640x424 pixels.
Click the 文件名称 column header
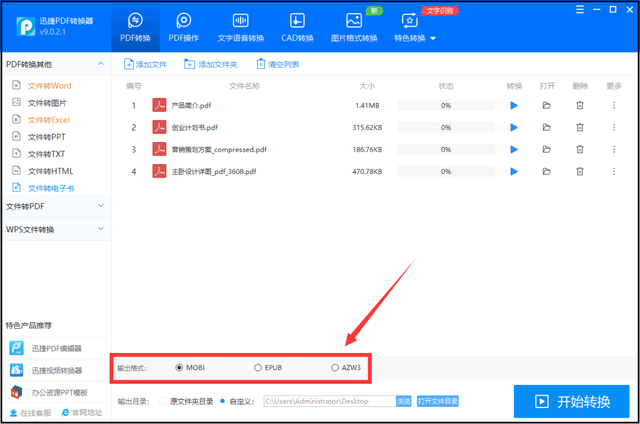pos(244,86)
